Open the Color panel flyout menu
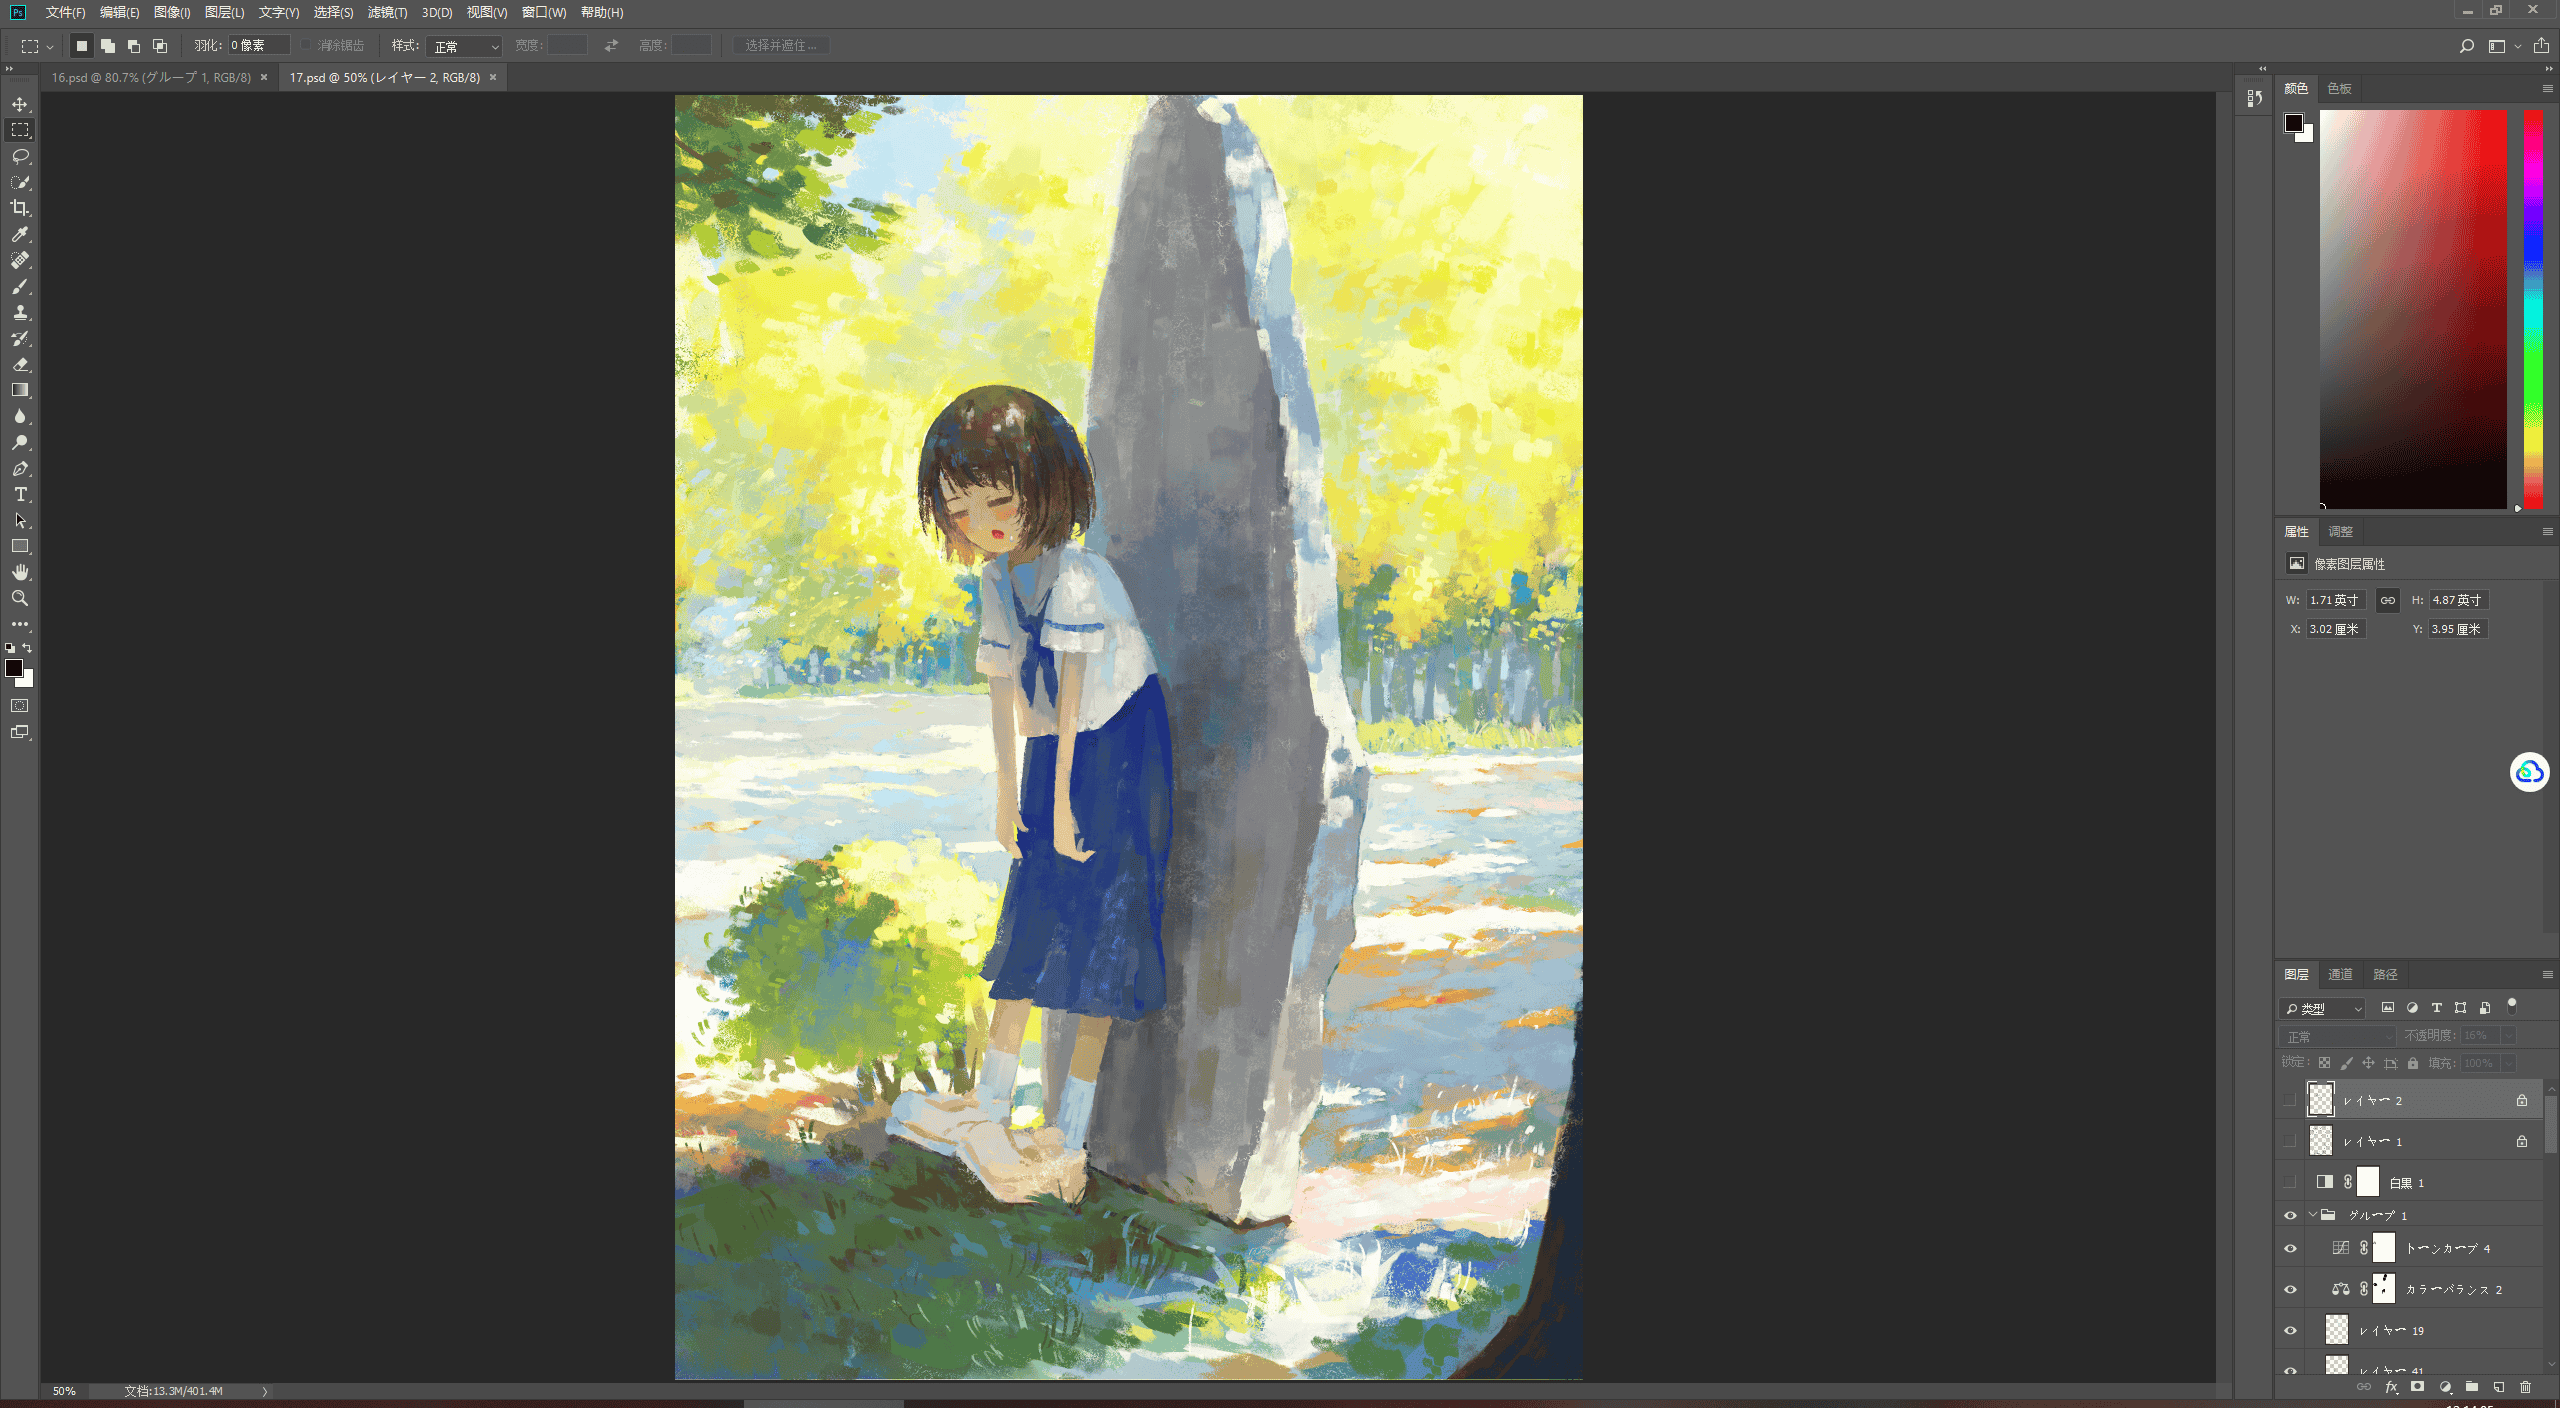The width and height of the screenshot is (2560, 1408). 2547,88
